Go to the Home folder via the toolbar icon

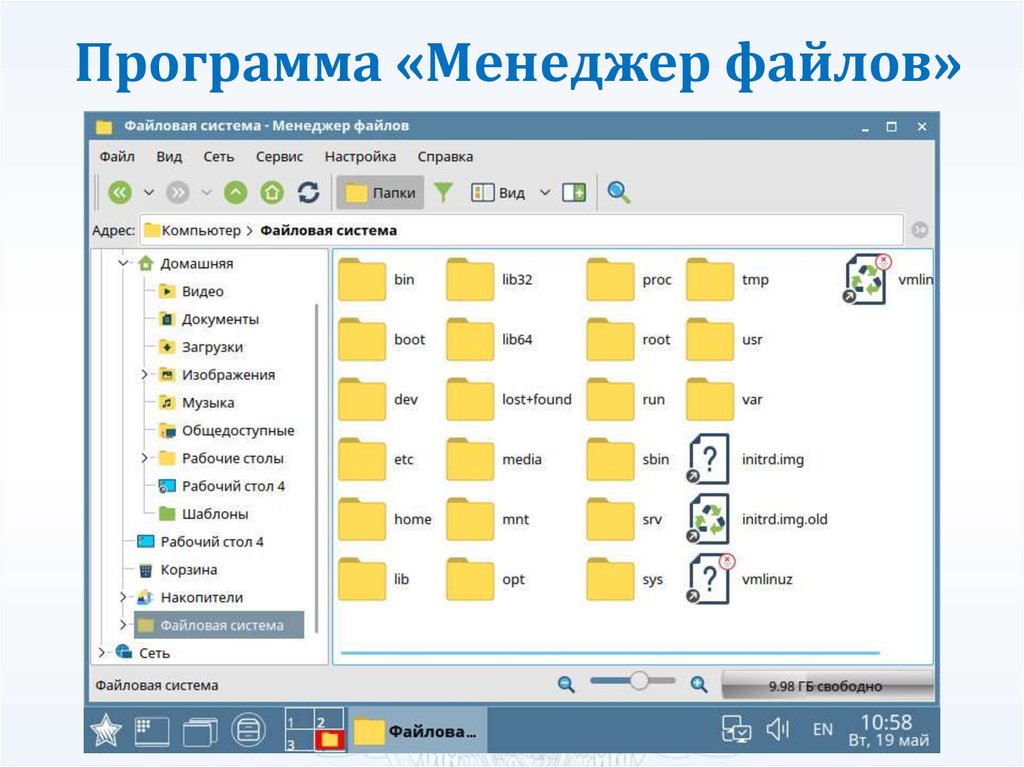[x=272, y=193]
